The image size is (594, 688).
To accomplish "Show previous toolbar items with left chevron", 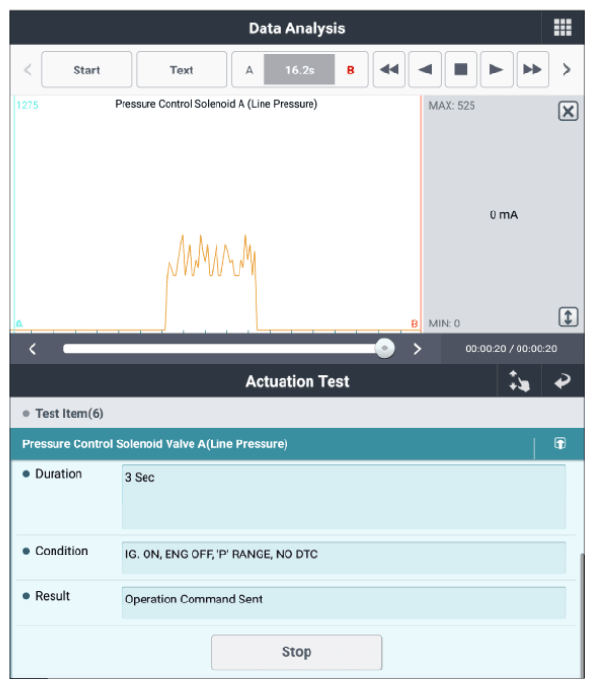I will click(x=28, y=69).
